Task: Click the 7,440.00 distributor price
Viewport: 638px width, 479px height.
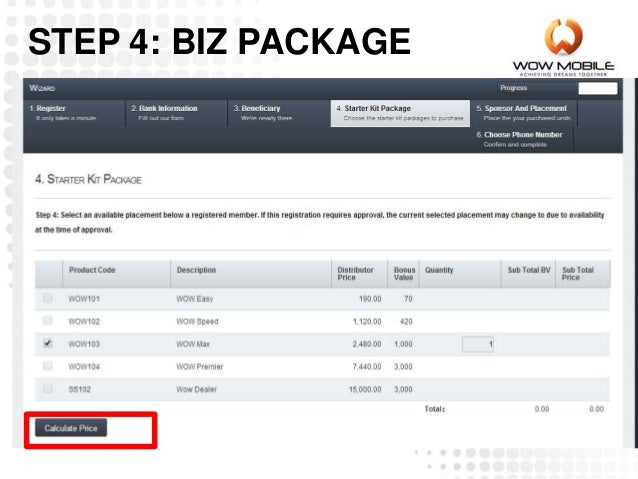Action: 367,367
